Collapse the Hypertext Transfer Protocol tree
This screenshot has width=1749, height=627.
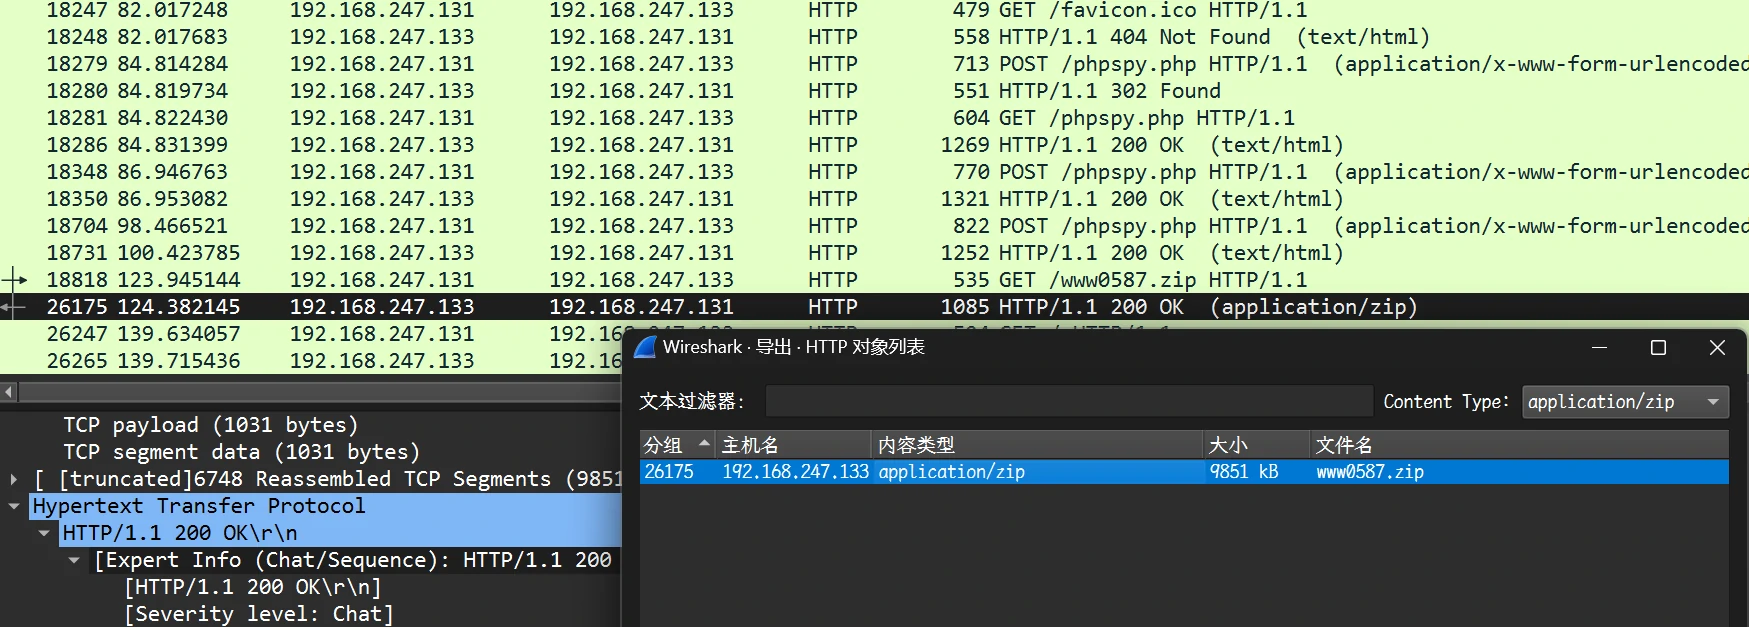(x=14, y=506)
